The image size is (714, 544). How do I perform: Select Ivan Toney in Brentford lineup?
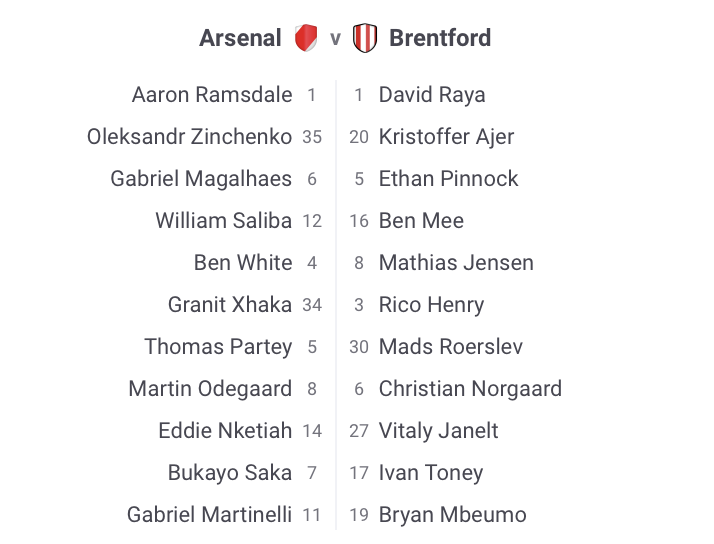tap(431, 473)
